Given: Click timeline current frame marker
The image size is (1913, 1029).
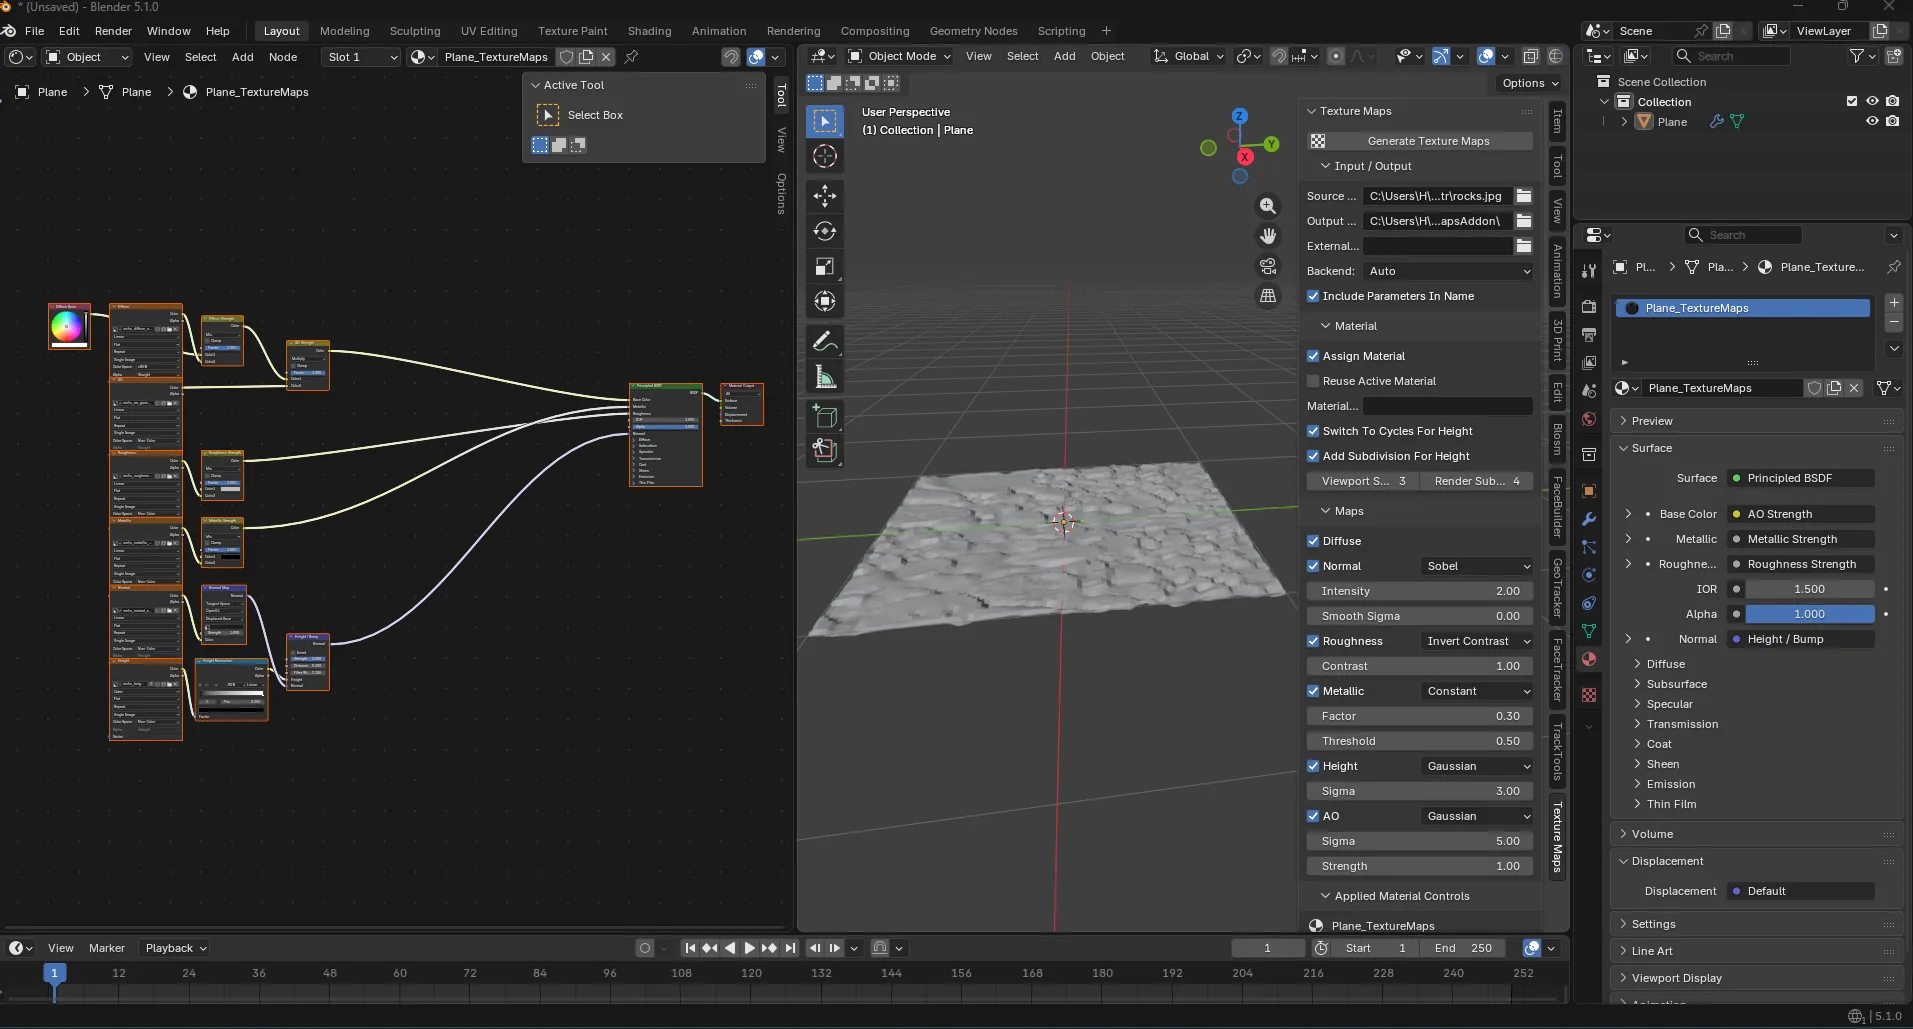Looking at the screenshot, I should pyautogui.click(x=54, y=973).
